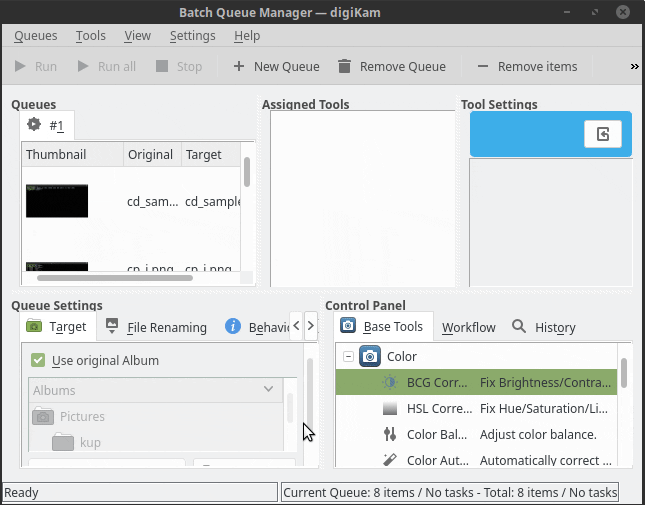Click the Ready status text
The height and width of the screenshot is (505, 645).
coord(21,492)
